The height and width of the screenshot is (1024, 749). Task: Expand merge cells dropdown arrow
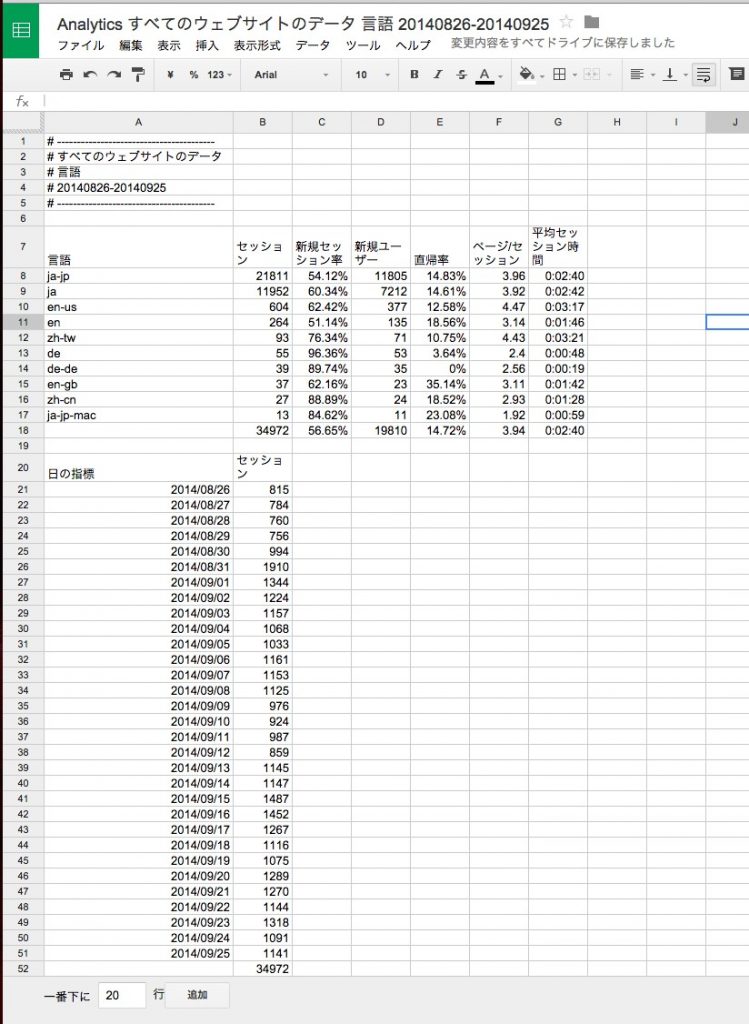(x=609, y=75)
